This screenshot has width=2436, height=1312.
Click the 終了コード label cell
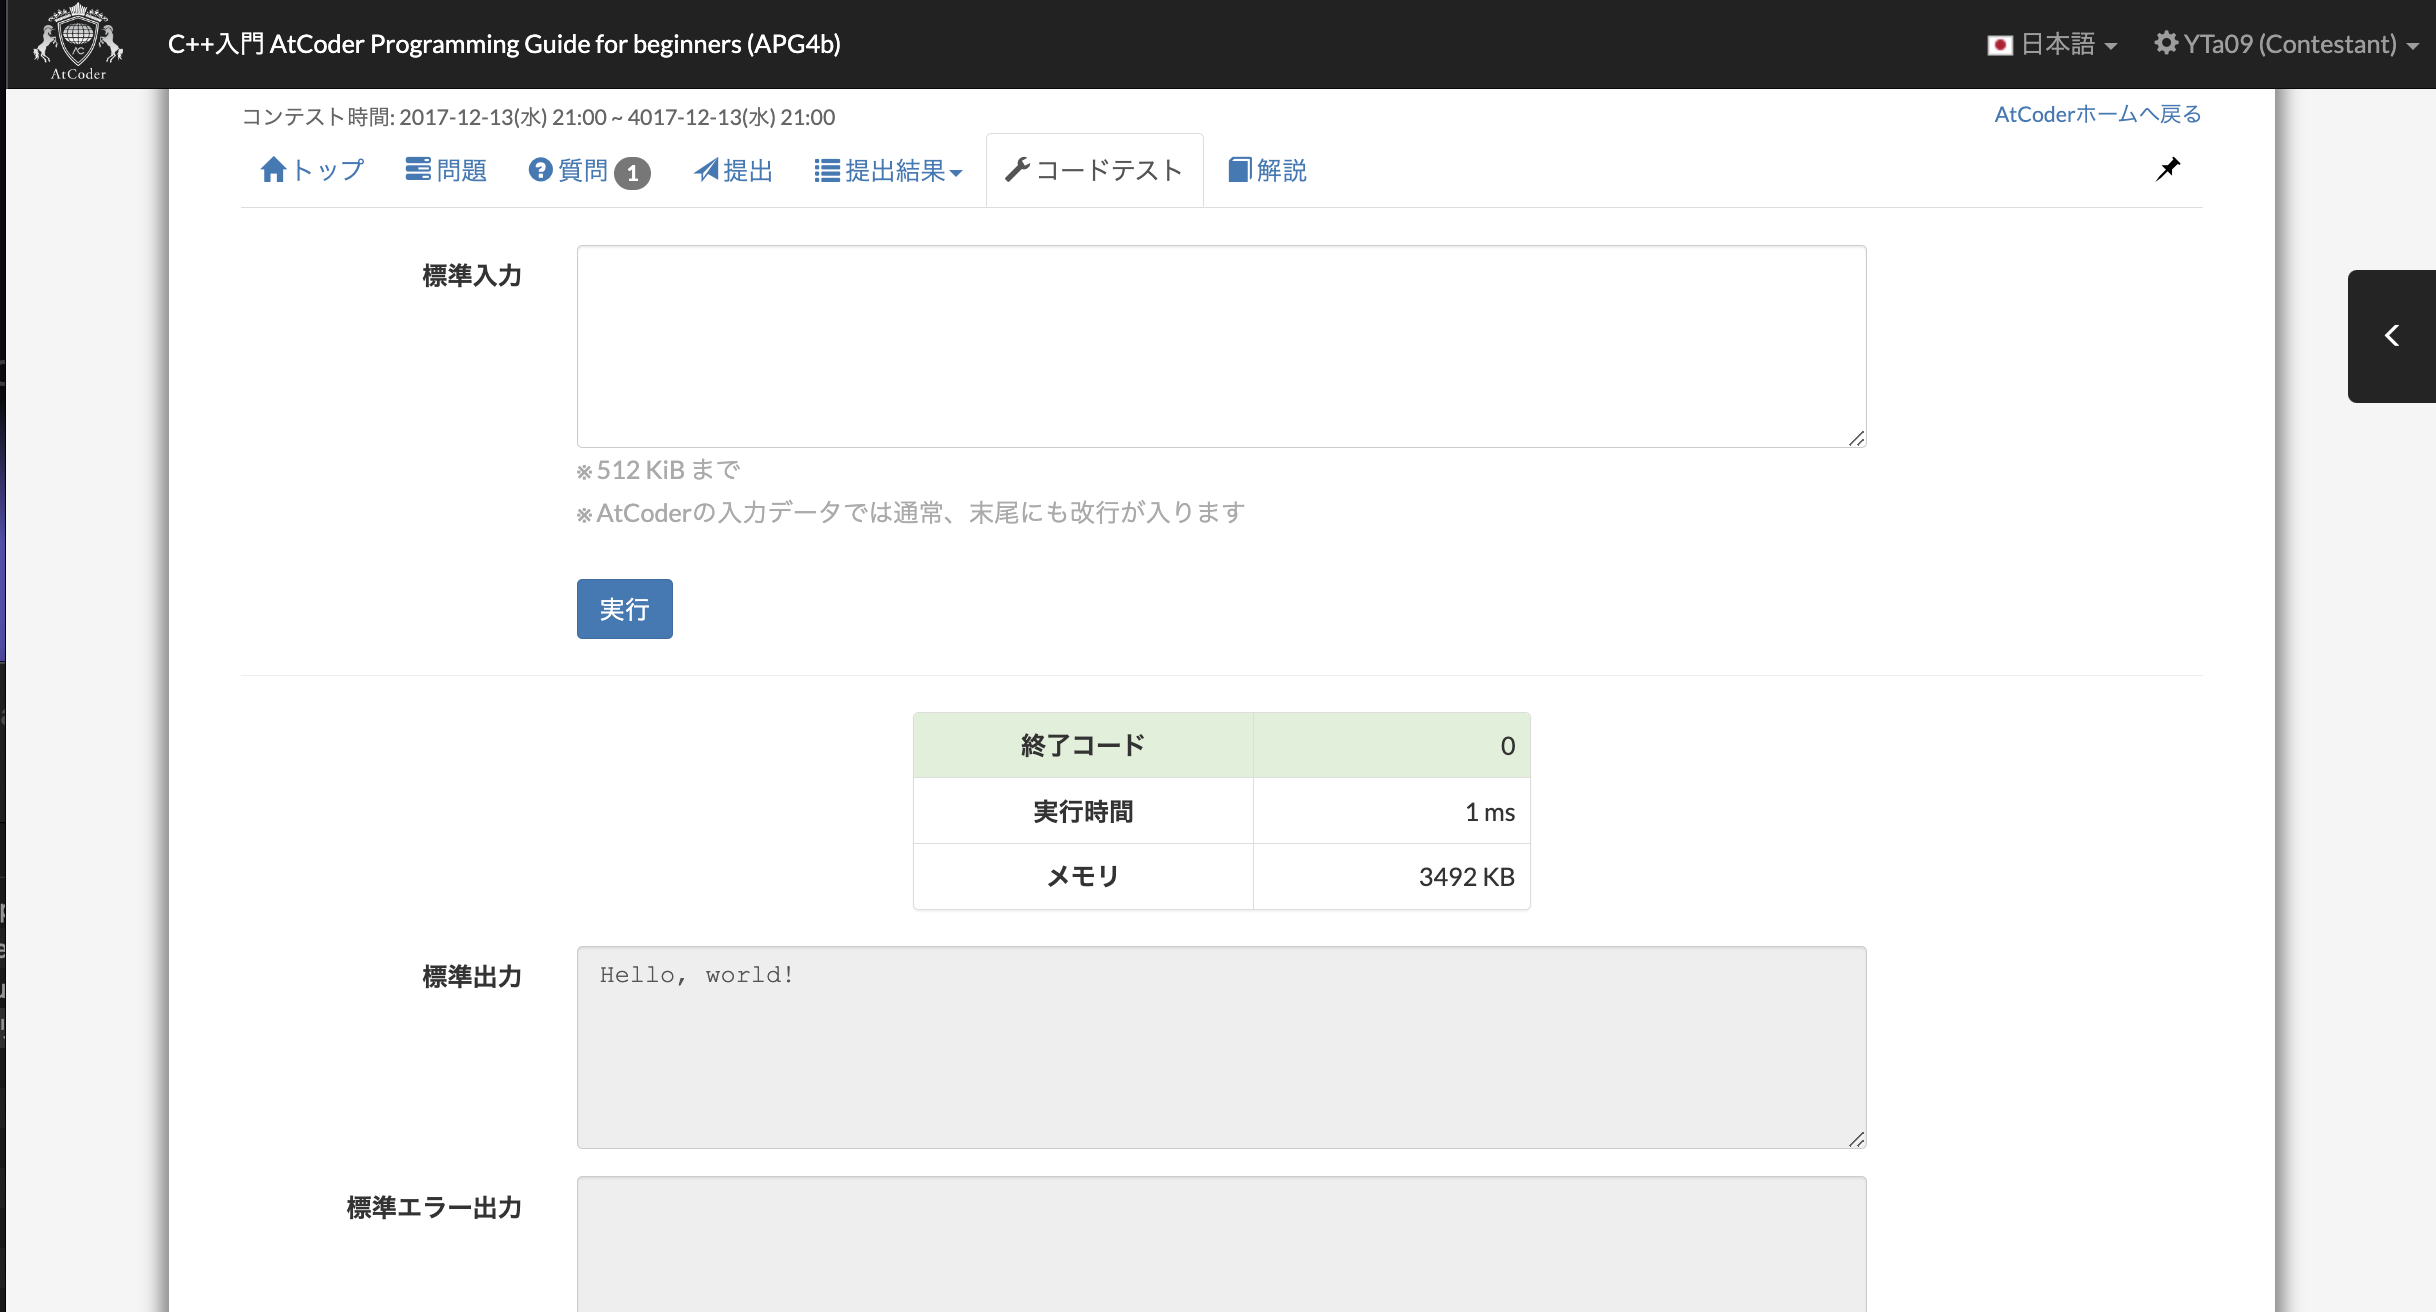click(x=1083, y=745)
